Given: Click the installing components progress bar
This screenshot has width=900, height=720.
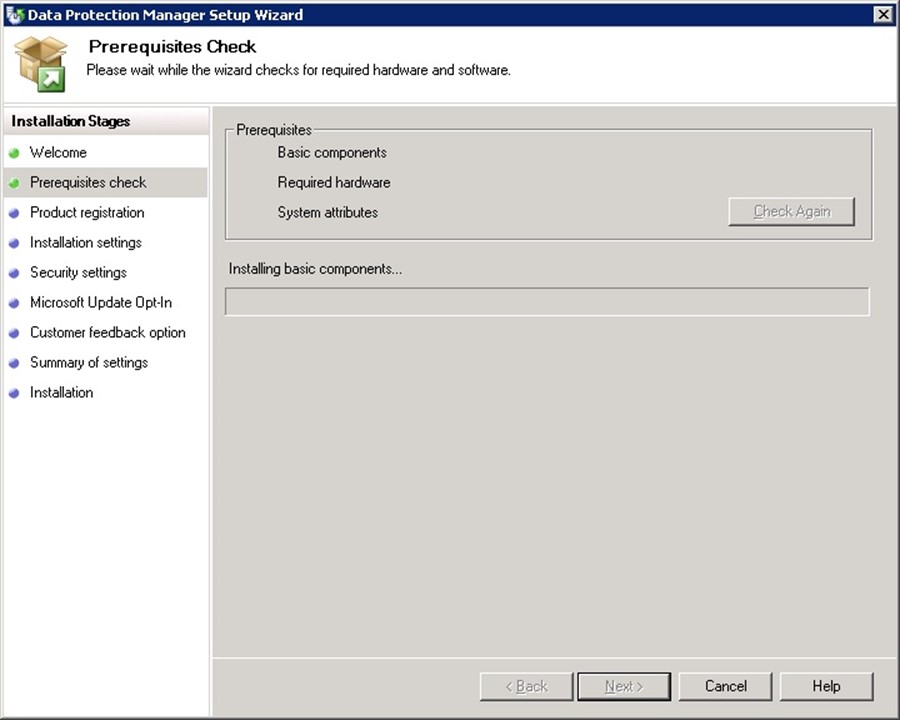Looking at the screenshot, I should point(547,302).
